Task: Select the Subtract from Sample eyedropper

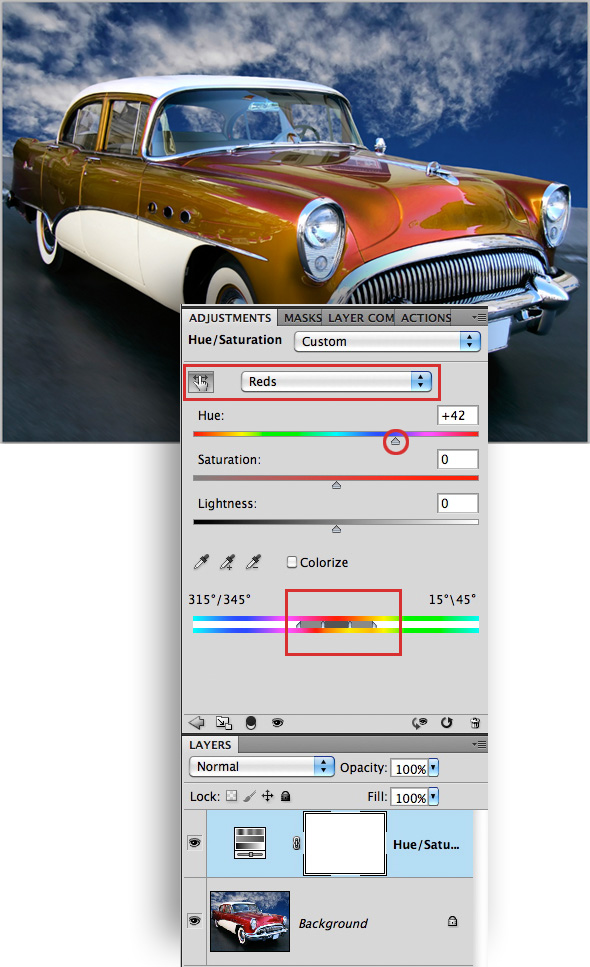Action: (x=253, y=562)
